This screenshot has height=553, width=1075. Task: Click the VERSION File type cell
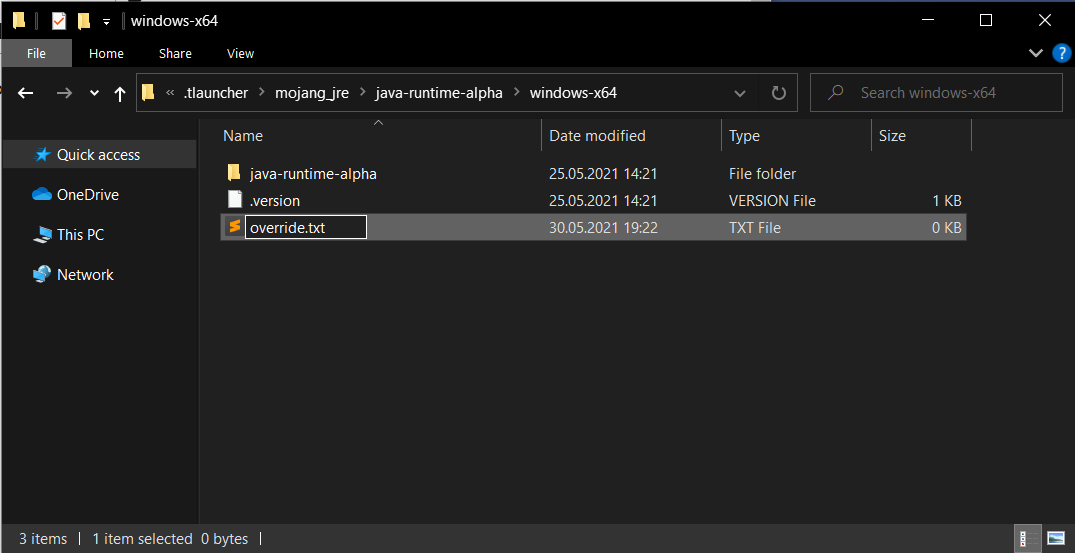(x=772, y=201)
